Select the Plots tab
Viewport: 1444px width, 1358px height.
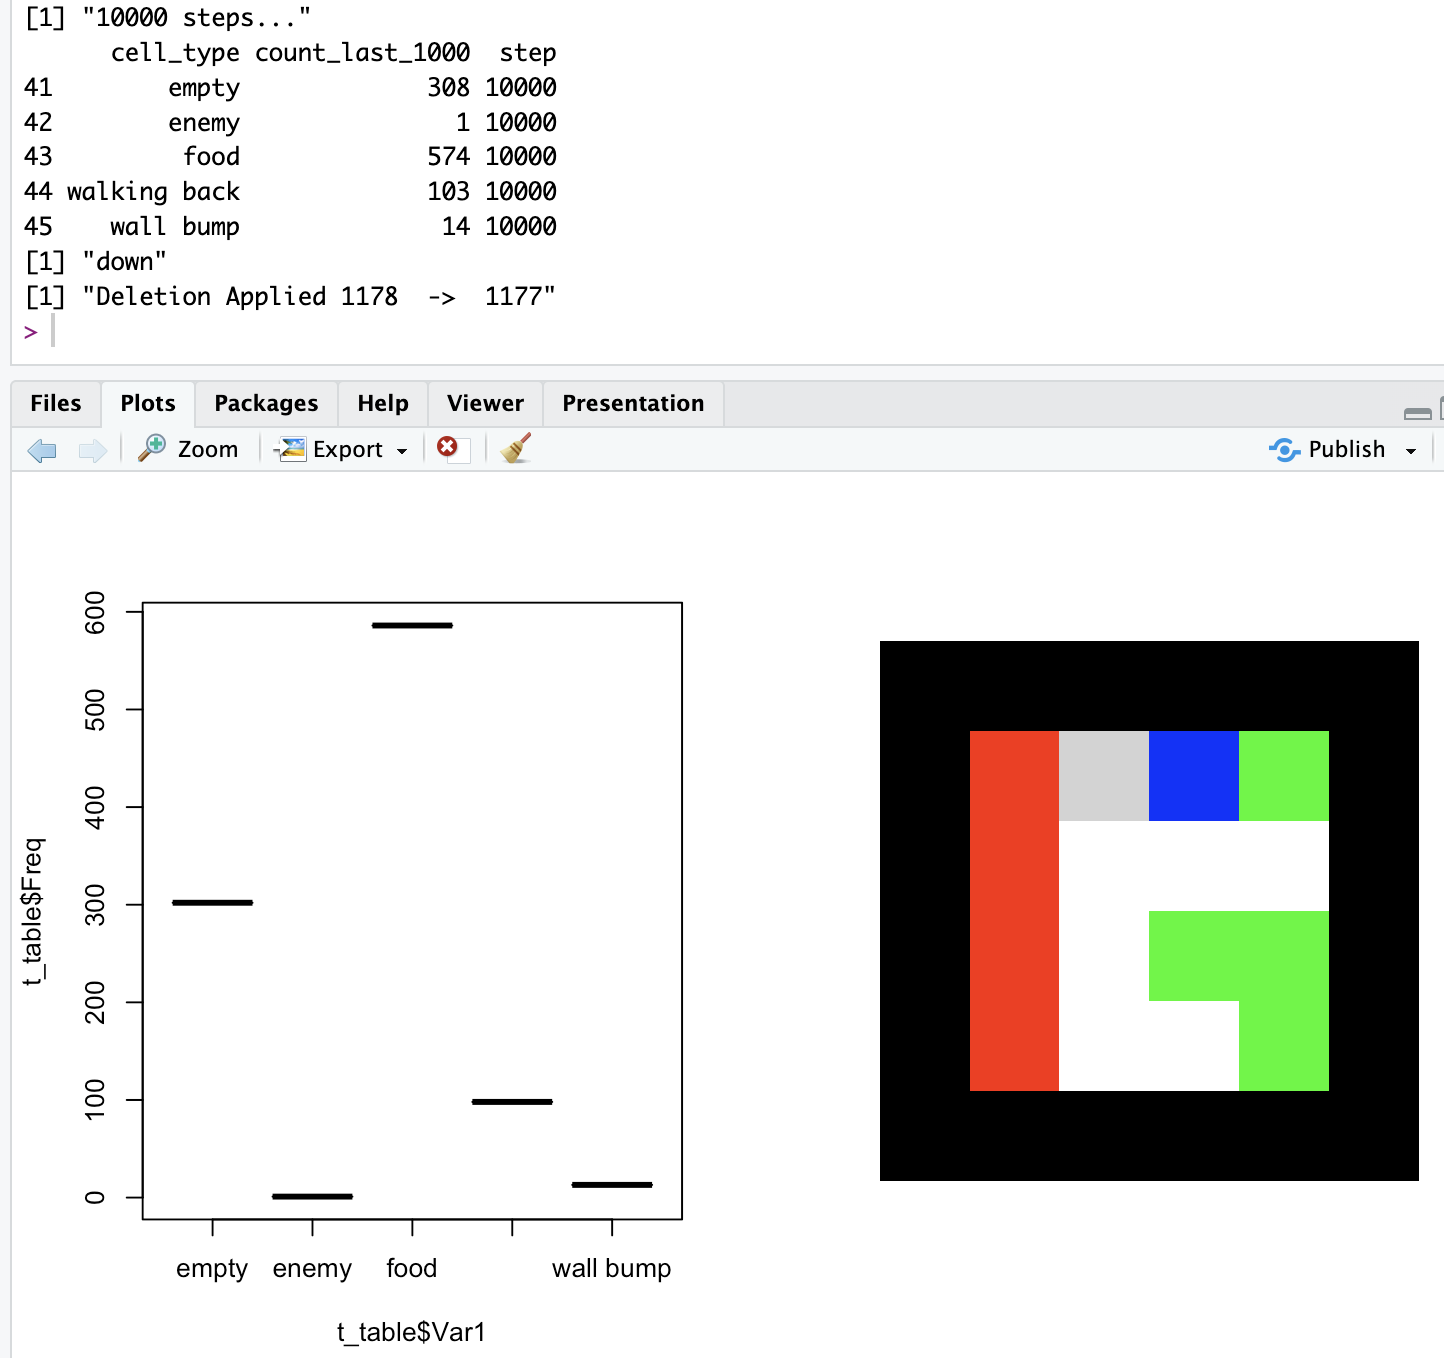click(148, 403)
